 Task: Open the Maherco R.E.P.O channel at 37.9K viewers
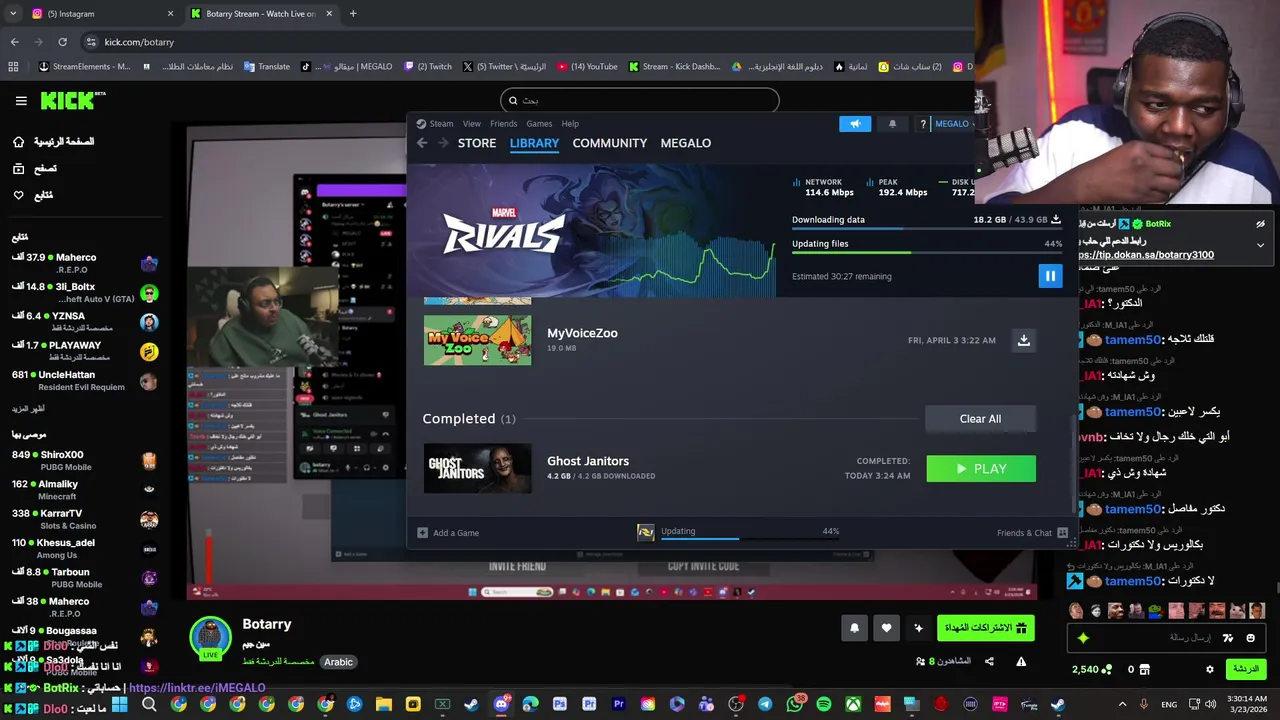click(x=85, y=264)
